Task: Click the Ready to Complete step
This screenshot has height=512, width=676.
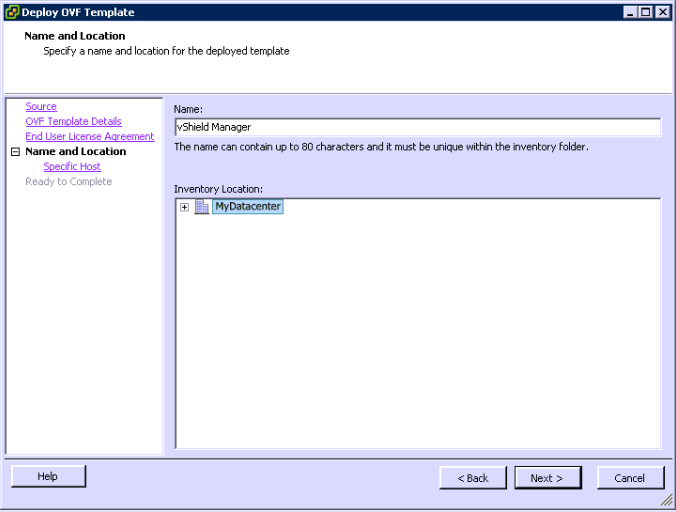Action: pyautogui.click(x=68, y=182)
